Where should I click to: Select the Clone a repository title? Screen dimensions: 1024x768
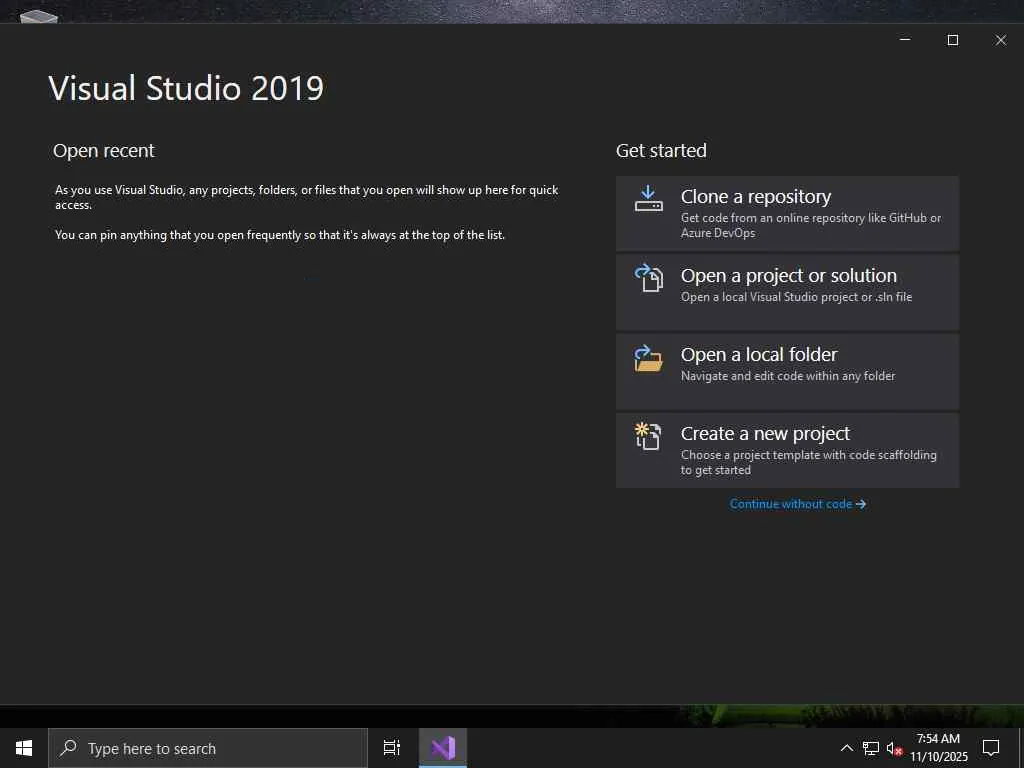pyautogui.click(x=756, y=197)
